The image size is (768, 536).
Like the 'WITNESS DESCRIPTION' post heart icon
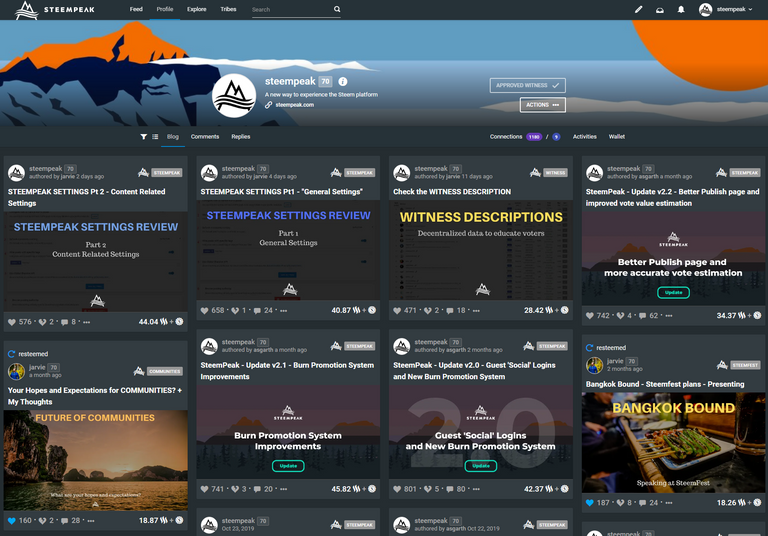point(397,311)
